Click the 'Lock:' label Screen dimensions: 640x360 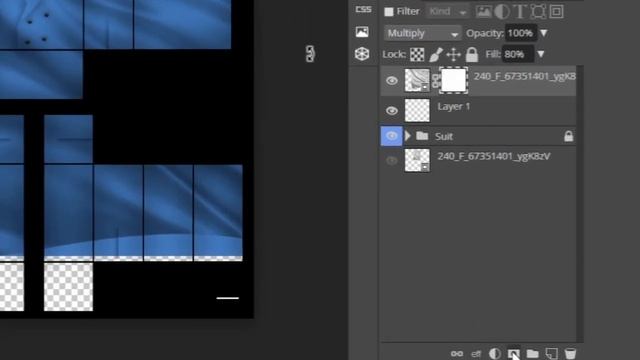[x=394, y=54]
